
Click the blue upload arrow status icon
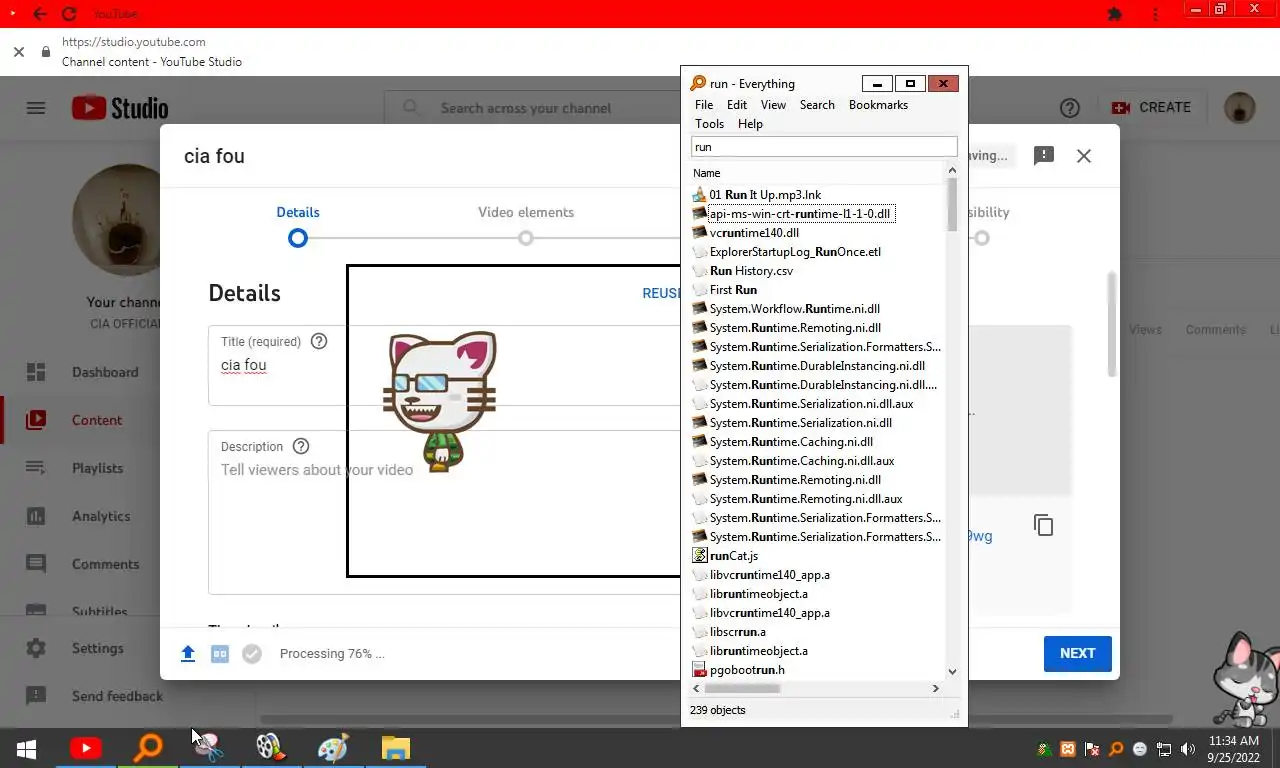pos(187,654)
